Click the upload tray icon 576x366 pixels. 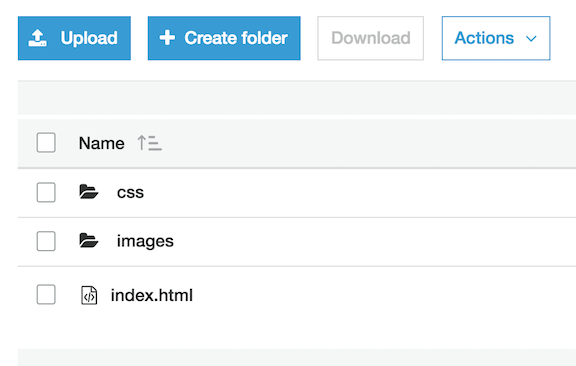click(x=37, y=38)
